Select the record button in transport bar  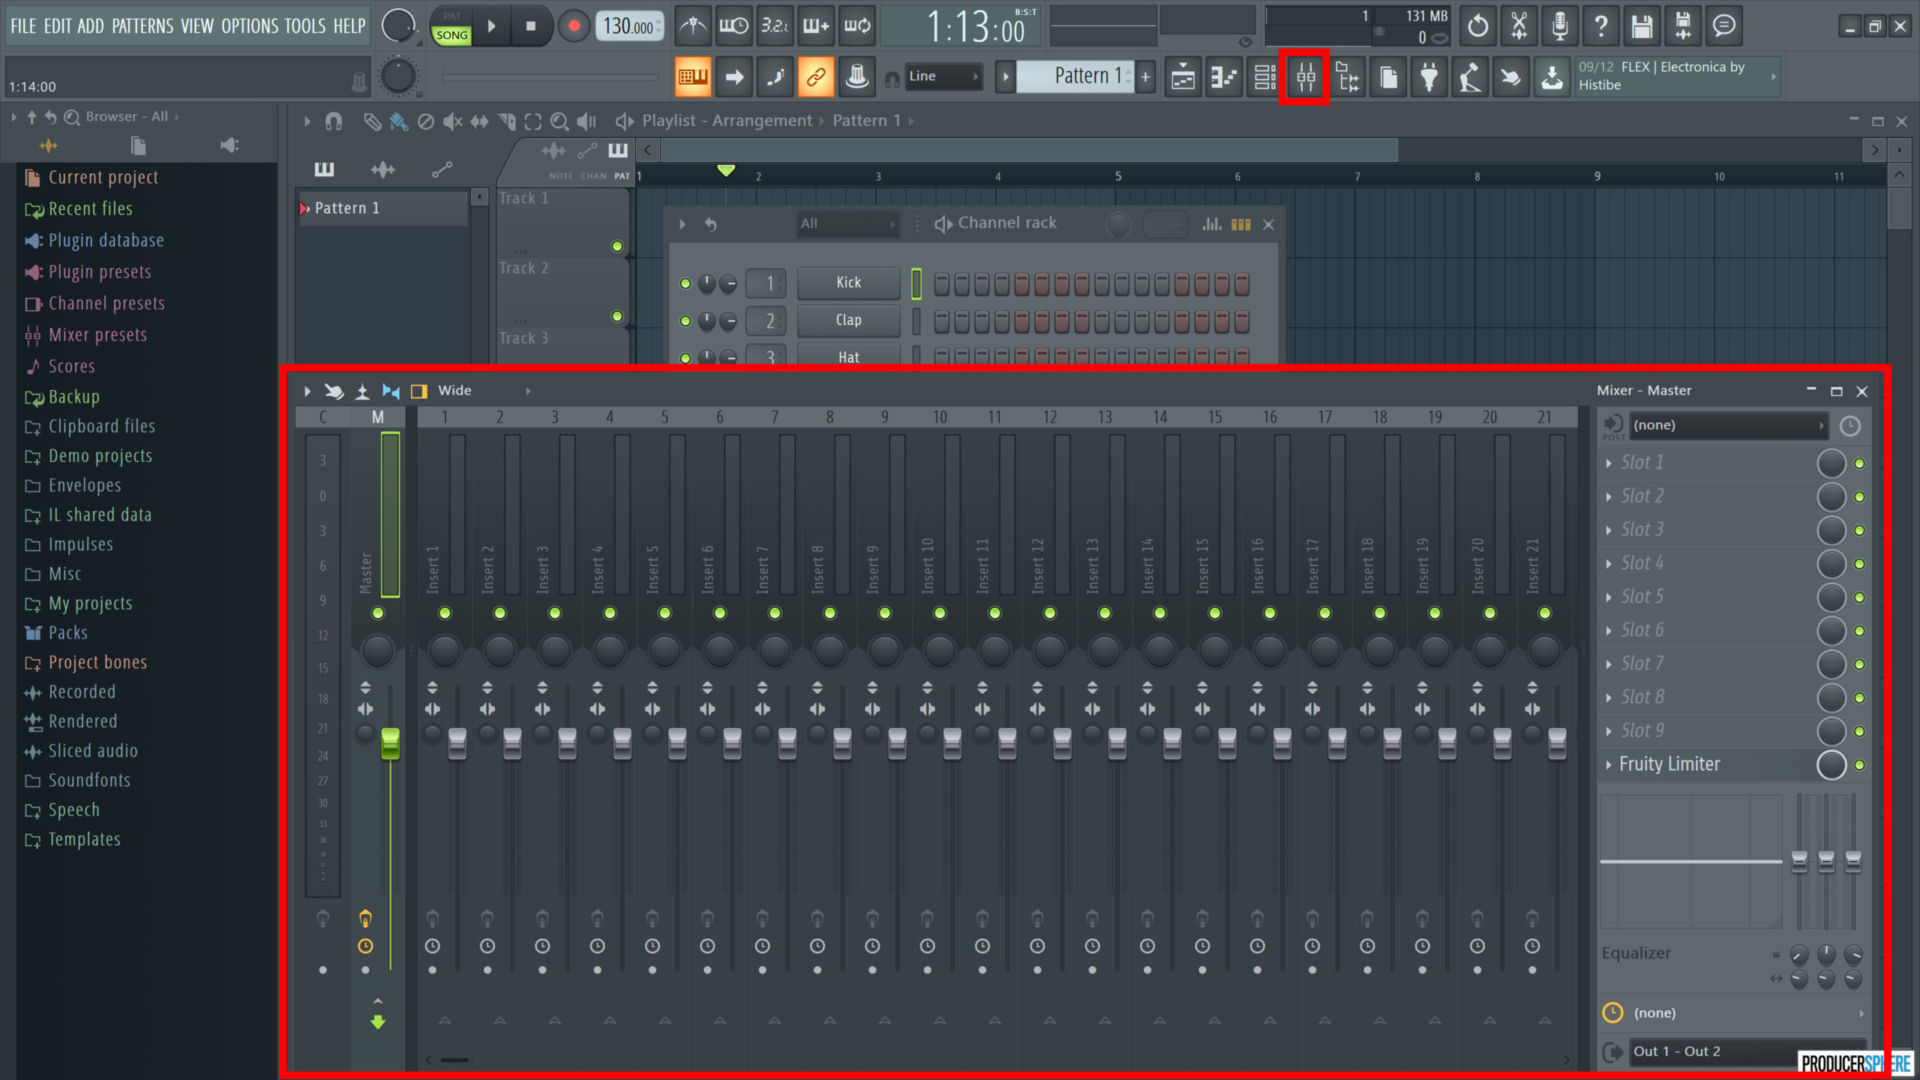(x=574, y=26)
